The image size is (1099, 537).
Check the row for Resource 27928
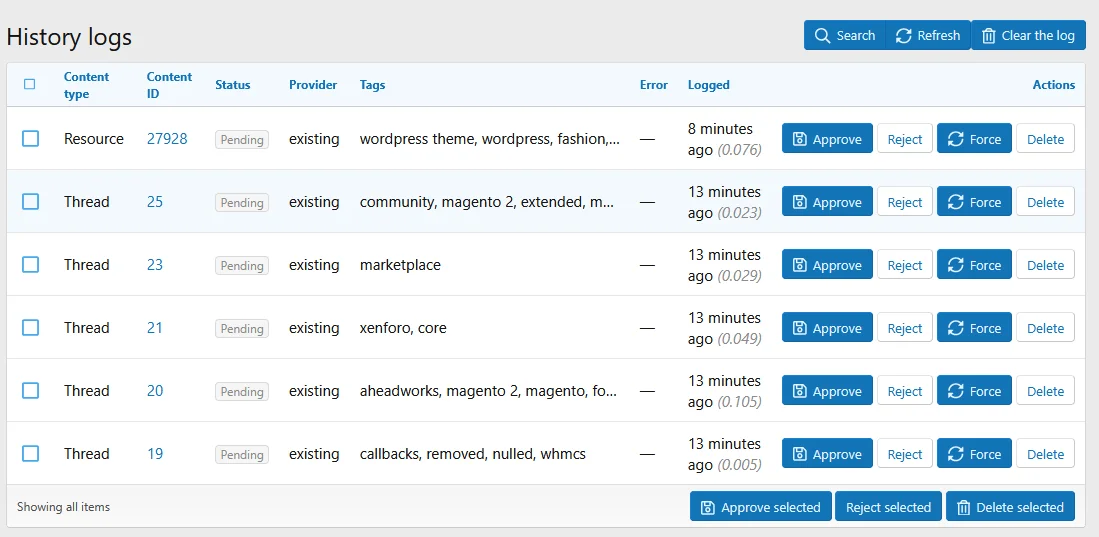point(30,139)
